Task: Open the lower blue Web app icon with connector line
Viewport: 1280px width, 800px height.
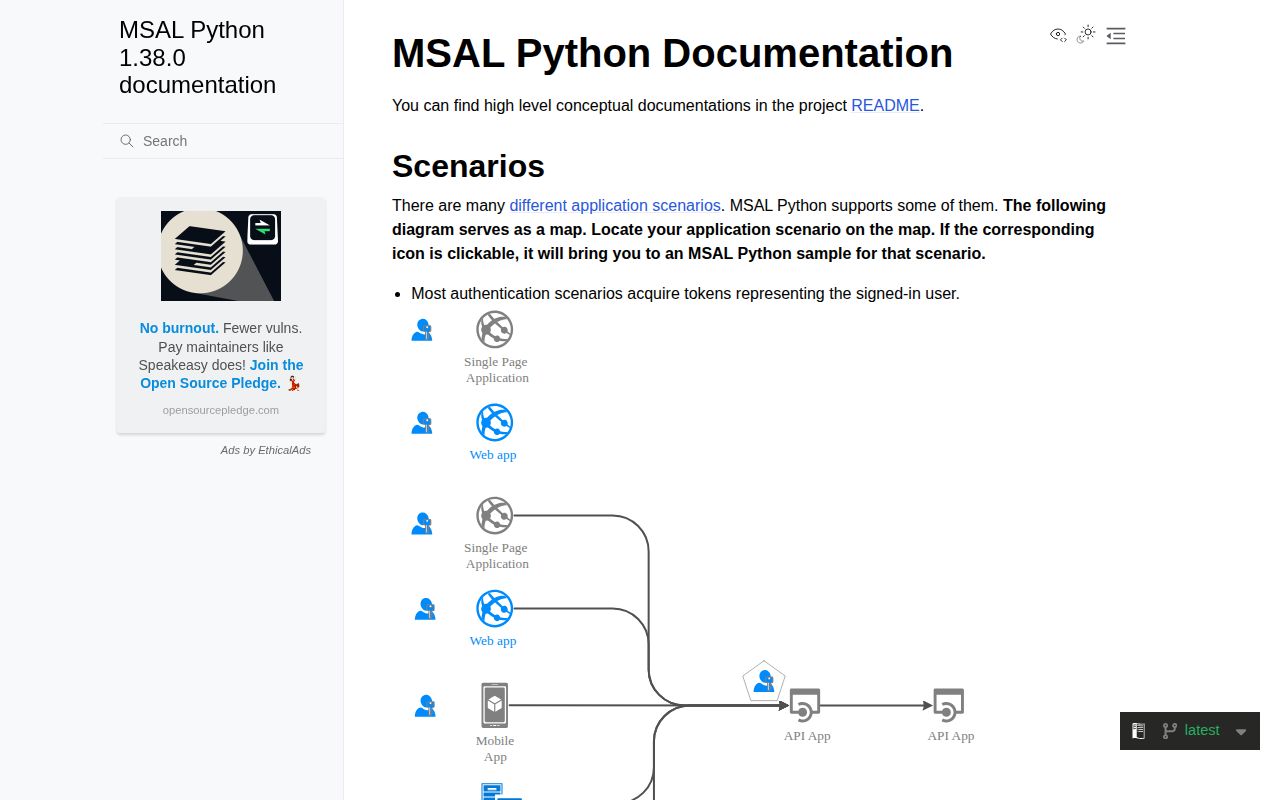Action: 494,608
